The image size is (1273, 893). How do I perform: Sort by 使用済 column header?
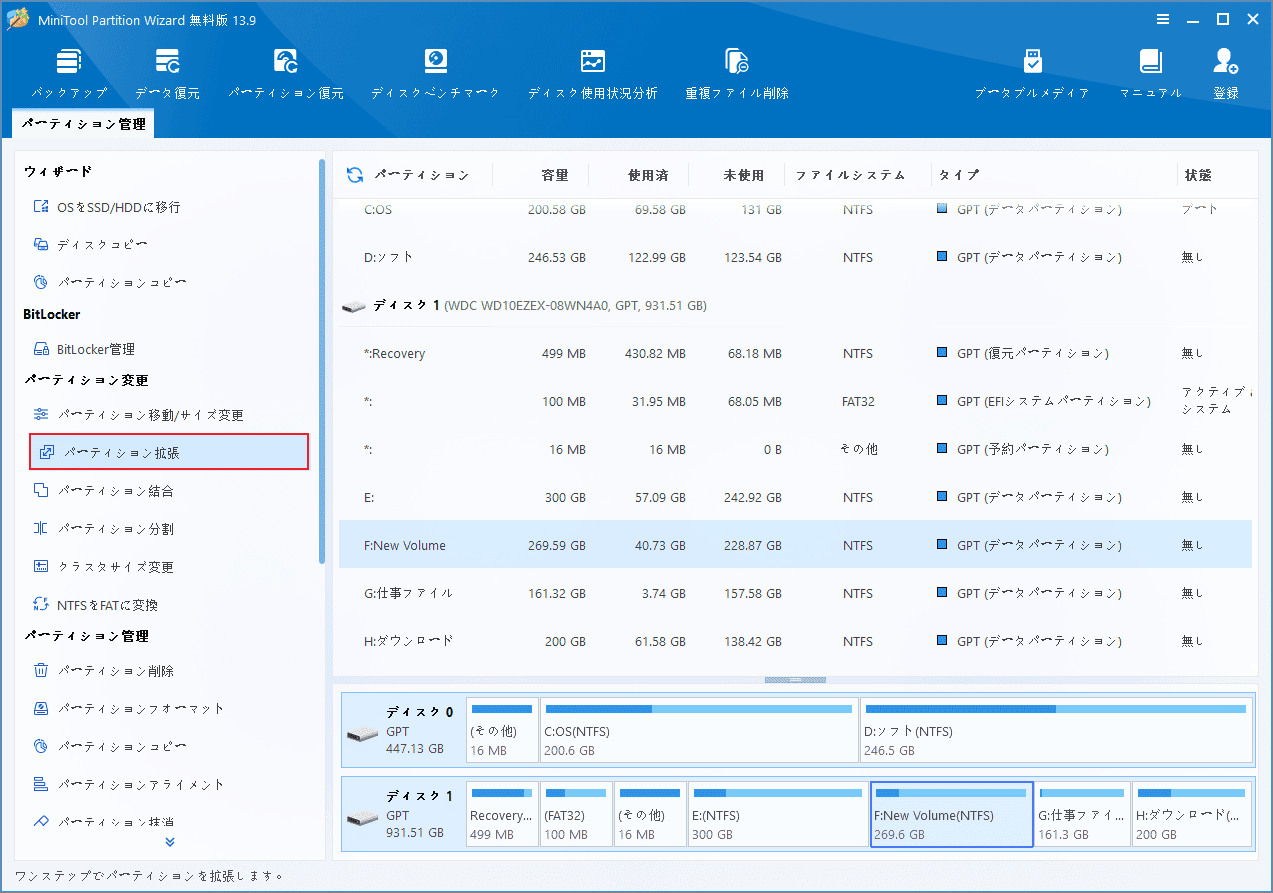648,175
